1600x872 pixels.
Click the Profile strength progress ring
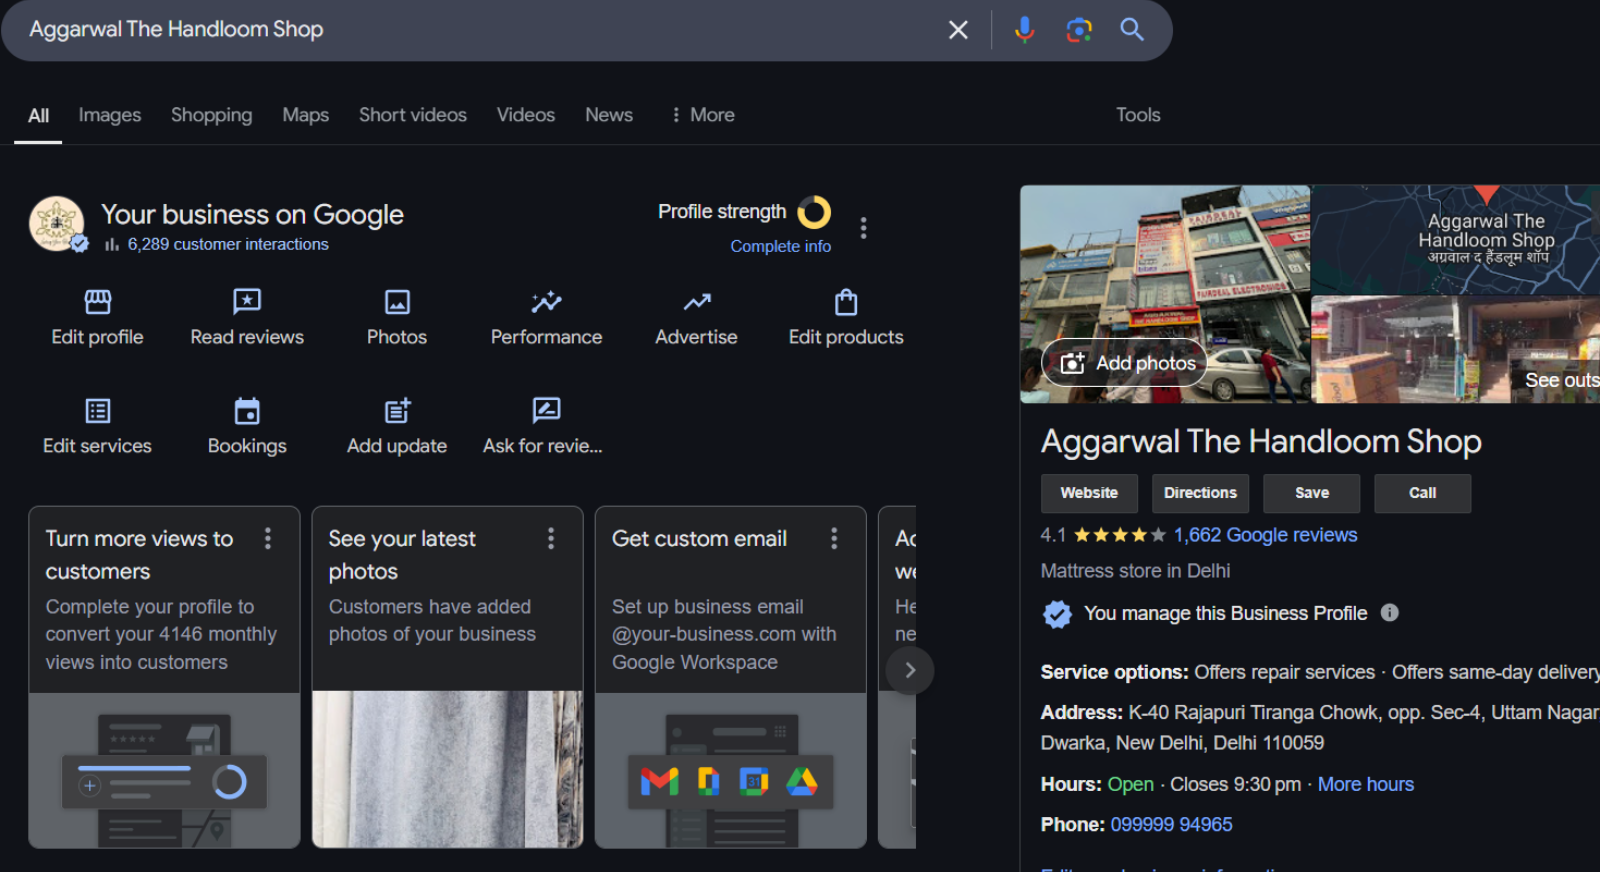click(x=814, y=212)
